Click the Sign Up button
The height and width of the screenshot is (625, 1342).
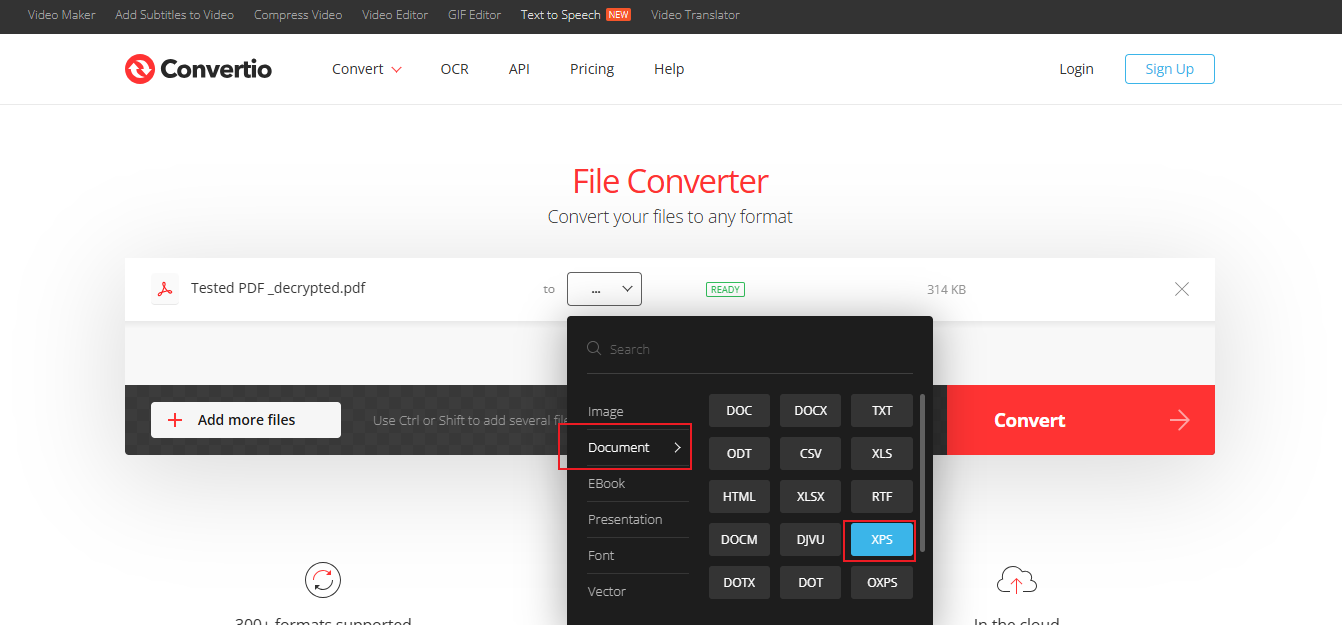(1169, 69)
